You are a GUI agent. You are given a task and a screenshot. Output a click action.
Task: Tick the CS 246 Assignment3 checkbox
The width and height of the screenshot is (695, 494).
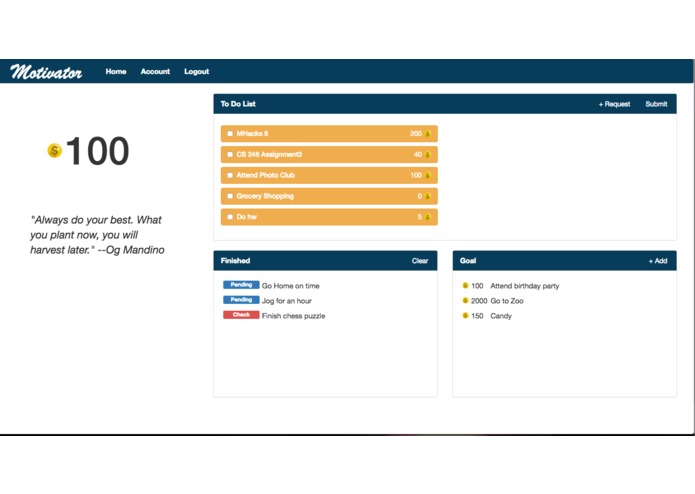(x=230, y=154)
